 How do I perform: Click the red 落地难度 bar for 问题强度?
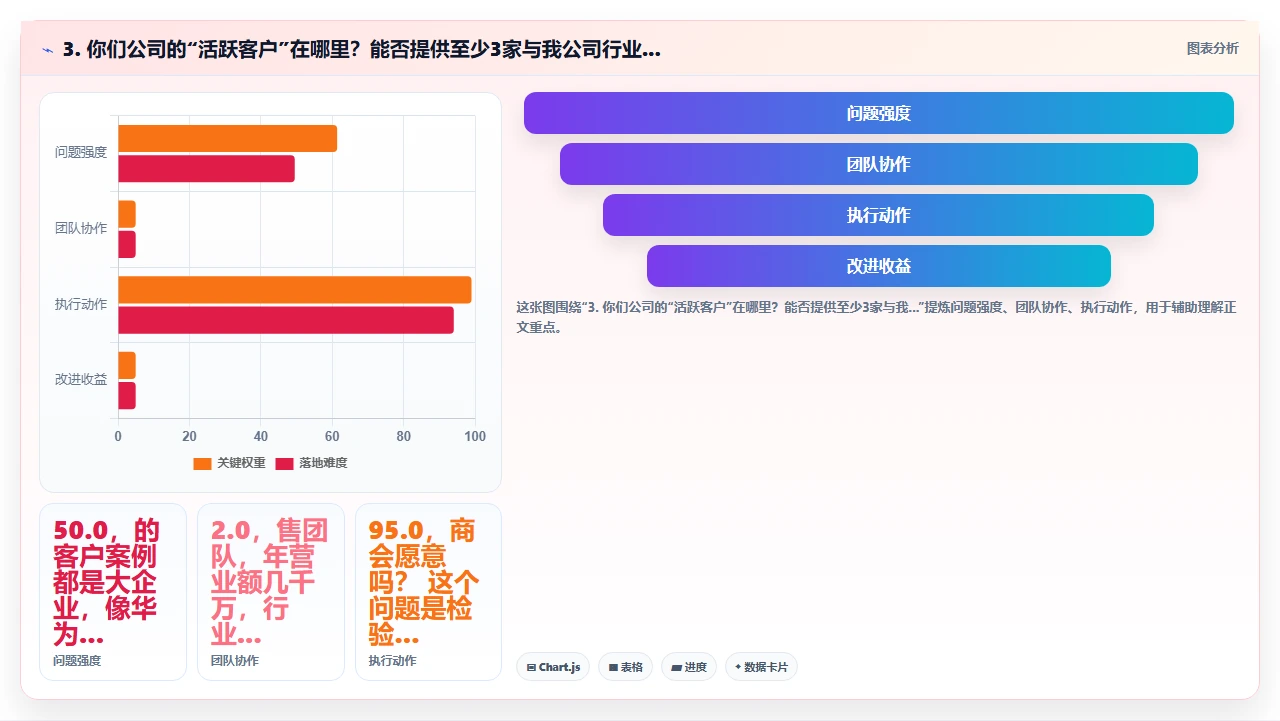pos(206,169)
